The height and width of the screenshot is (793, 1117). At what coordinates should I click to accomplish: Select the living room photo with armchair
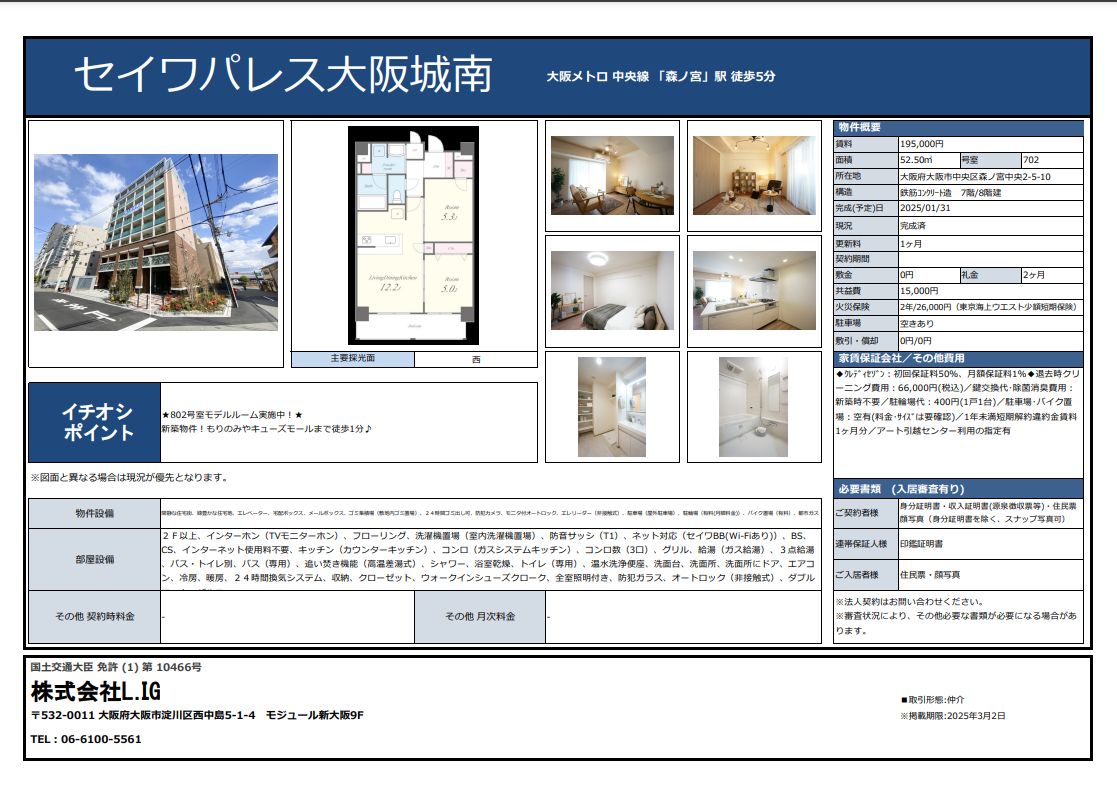pos(612,176)
